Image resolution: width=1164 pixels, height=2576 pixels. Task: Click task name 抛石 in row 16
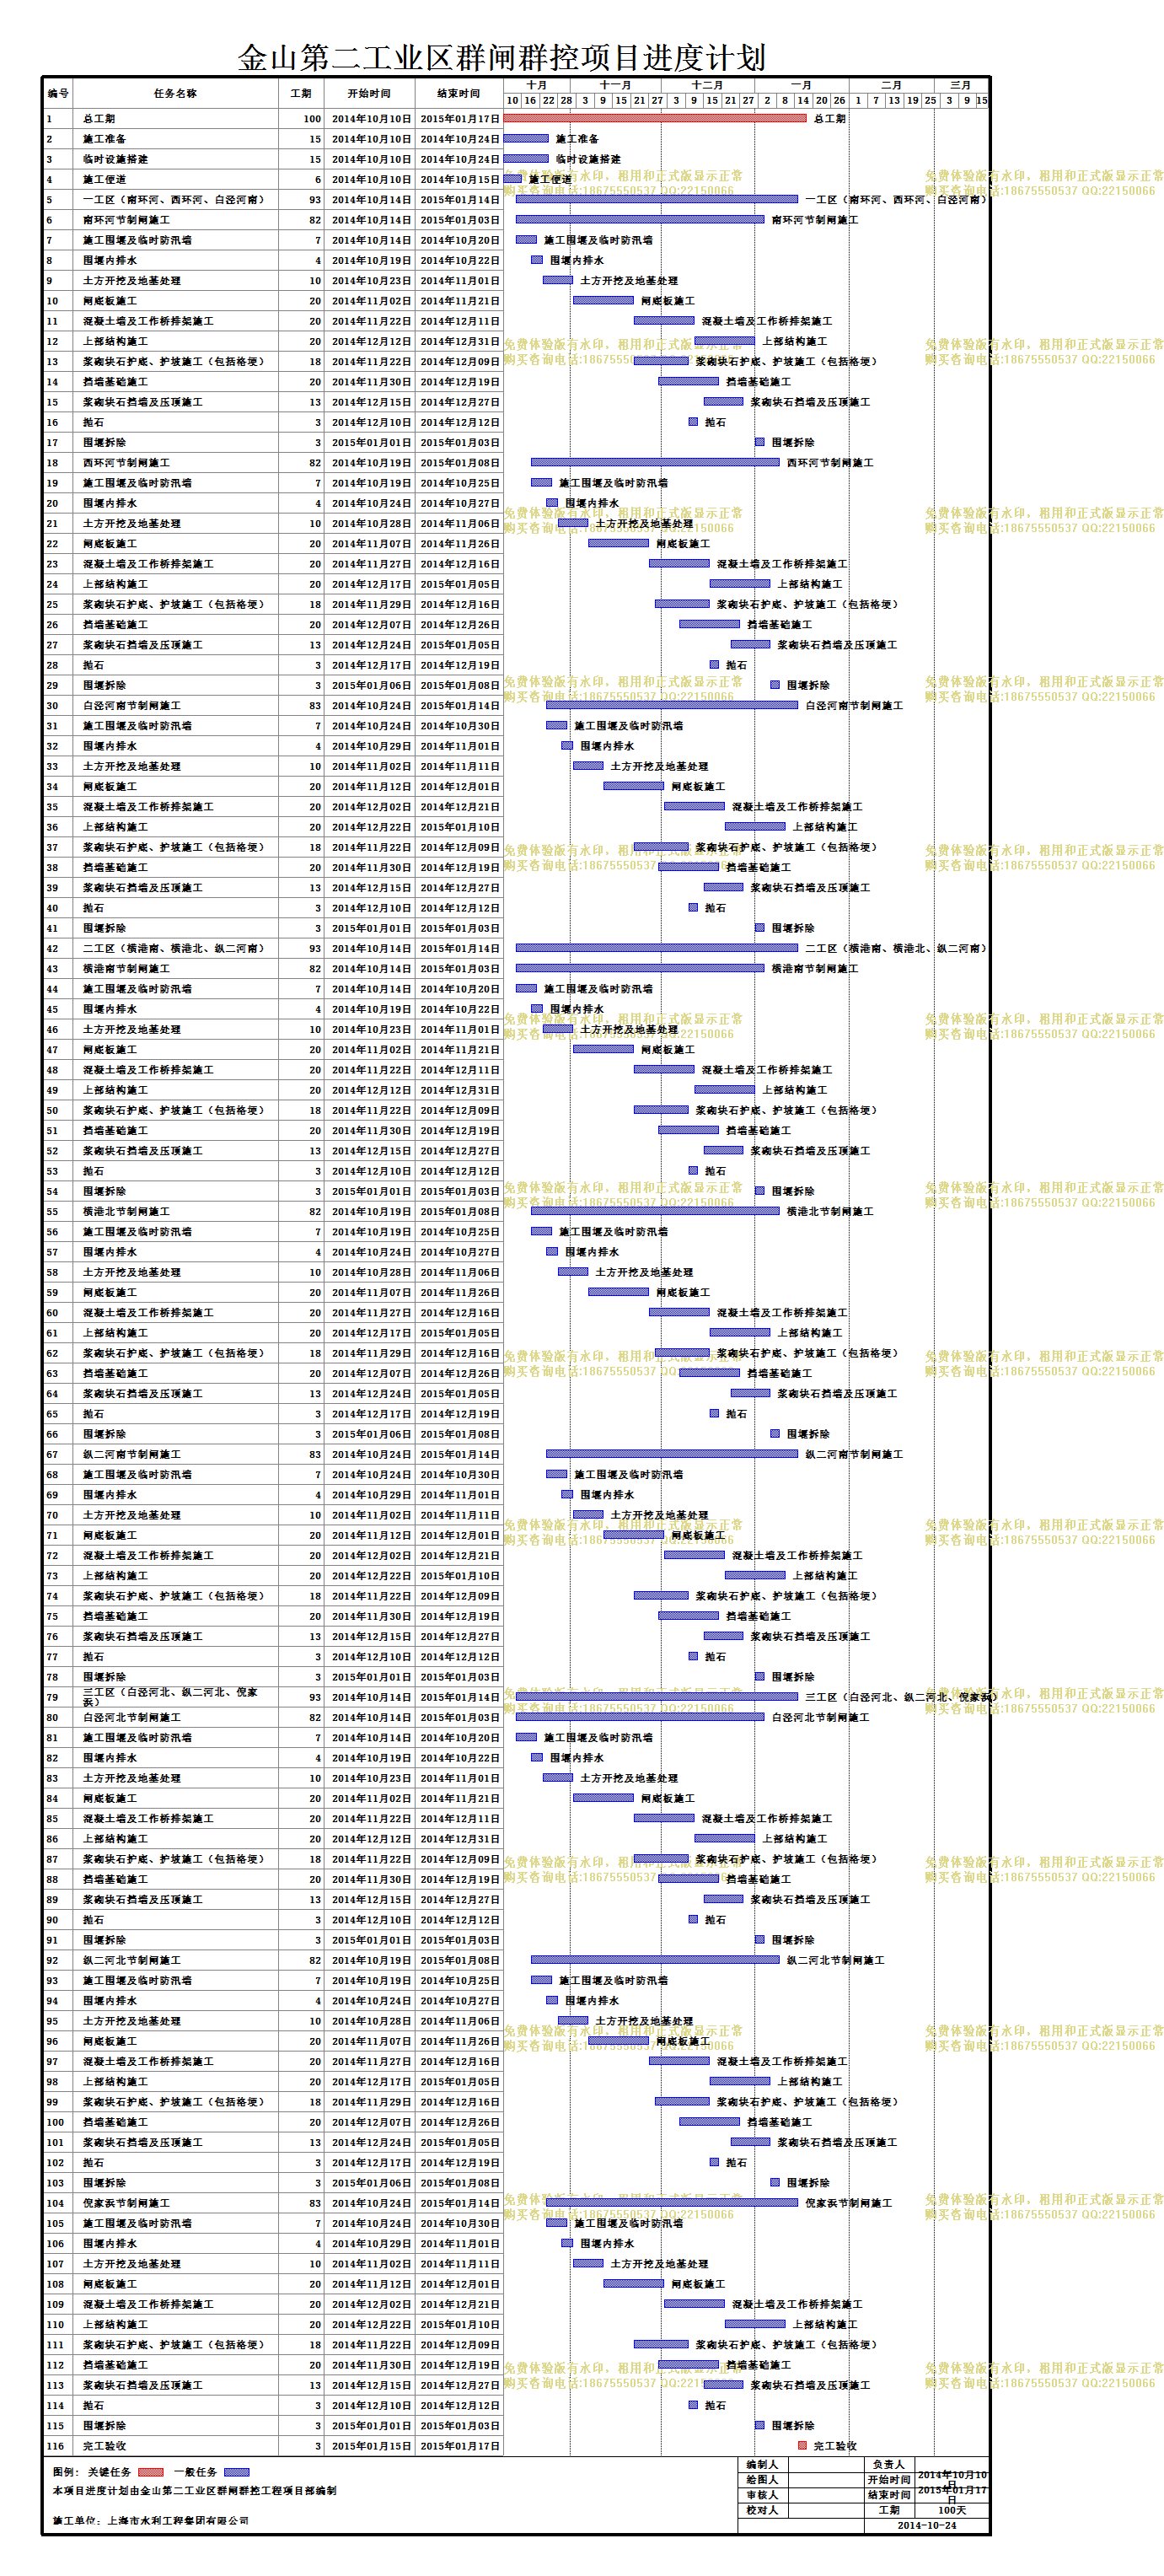pyautogui.click(x=93, y=422)
